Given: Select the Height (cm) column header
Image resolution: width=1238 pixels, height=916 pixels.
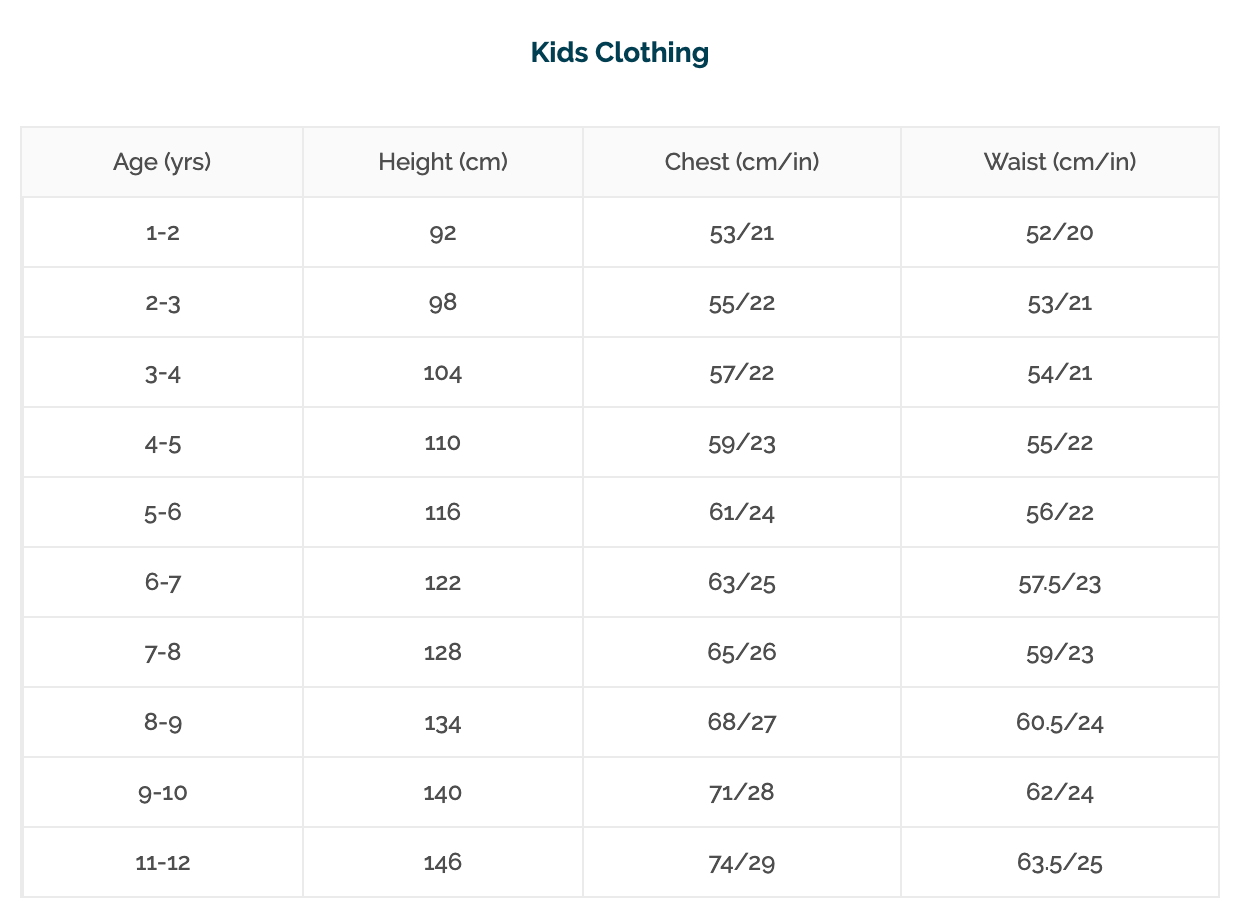Looking at the screenshot, I should 442,162.
